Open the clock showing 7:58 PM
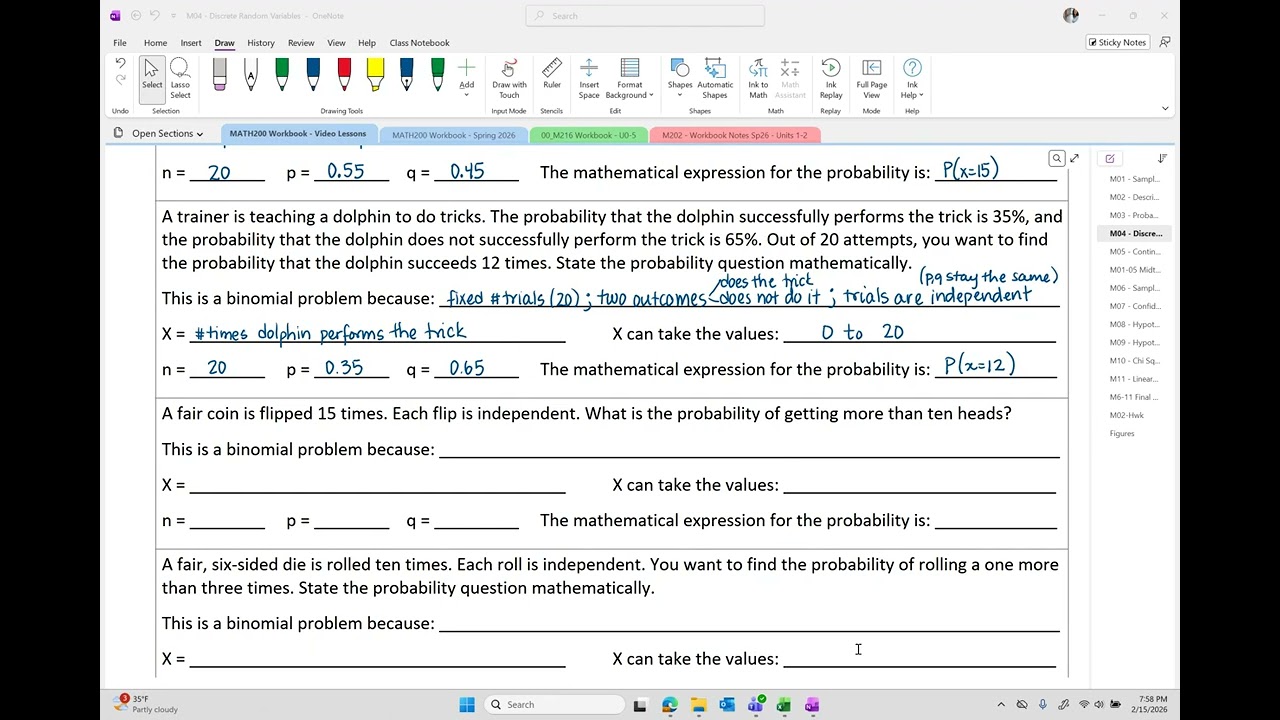The width and height of the screenshot is (1280, 720). coord(1152,704)
